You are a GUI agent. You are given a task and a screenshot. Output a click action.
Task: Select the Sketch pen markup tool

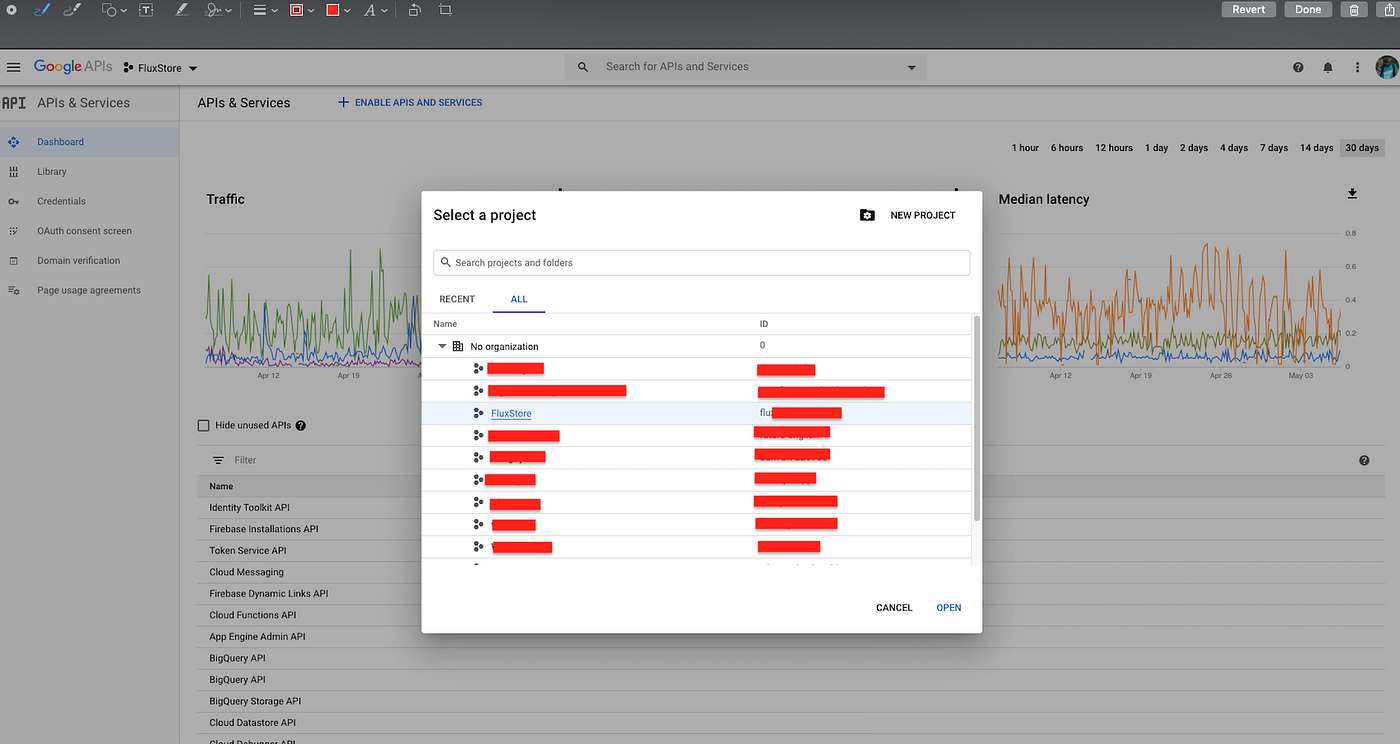tap(41, 10)
